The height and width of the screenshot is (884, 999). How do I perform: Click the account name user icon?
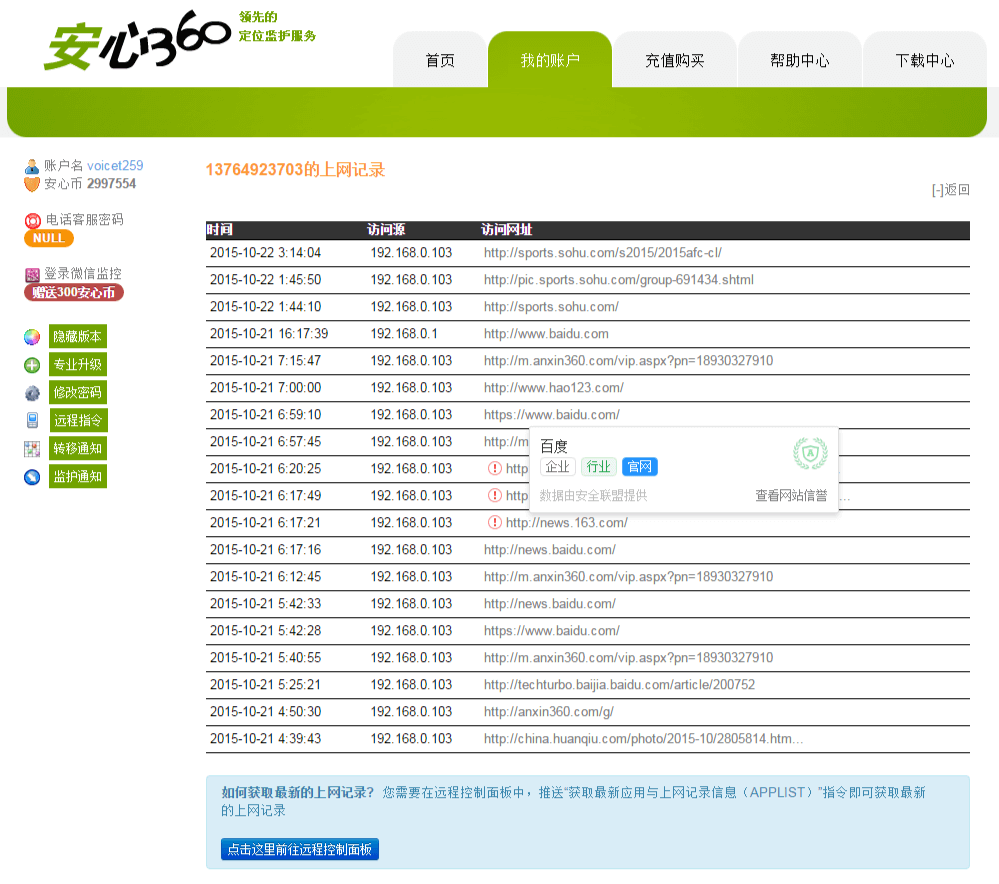coord(32,166)
